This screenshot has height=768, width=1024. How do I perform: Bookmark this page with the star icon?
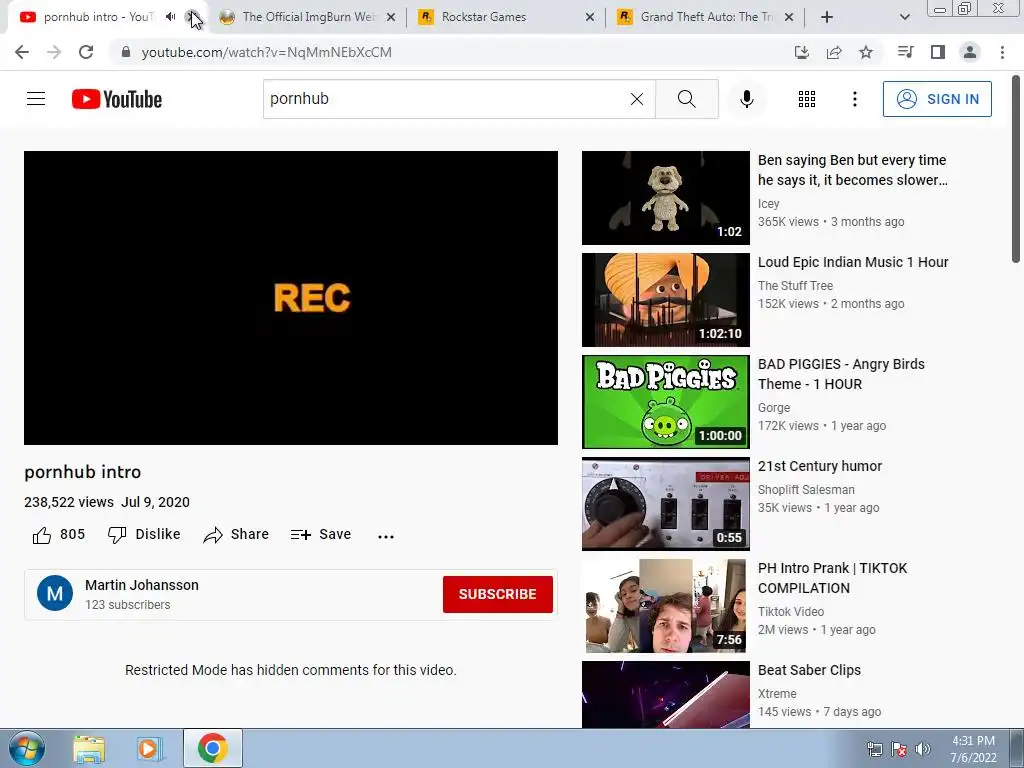(866, 52)
